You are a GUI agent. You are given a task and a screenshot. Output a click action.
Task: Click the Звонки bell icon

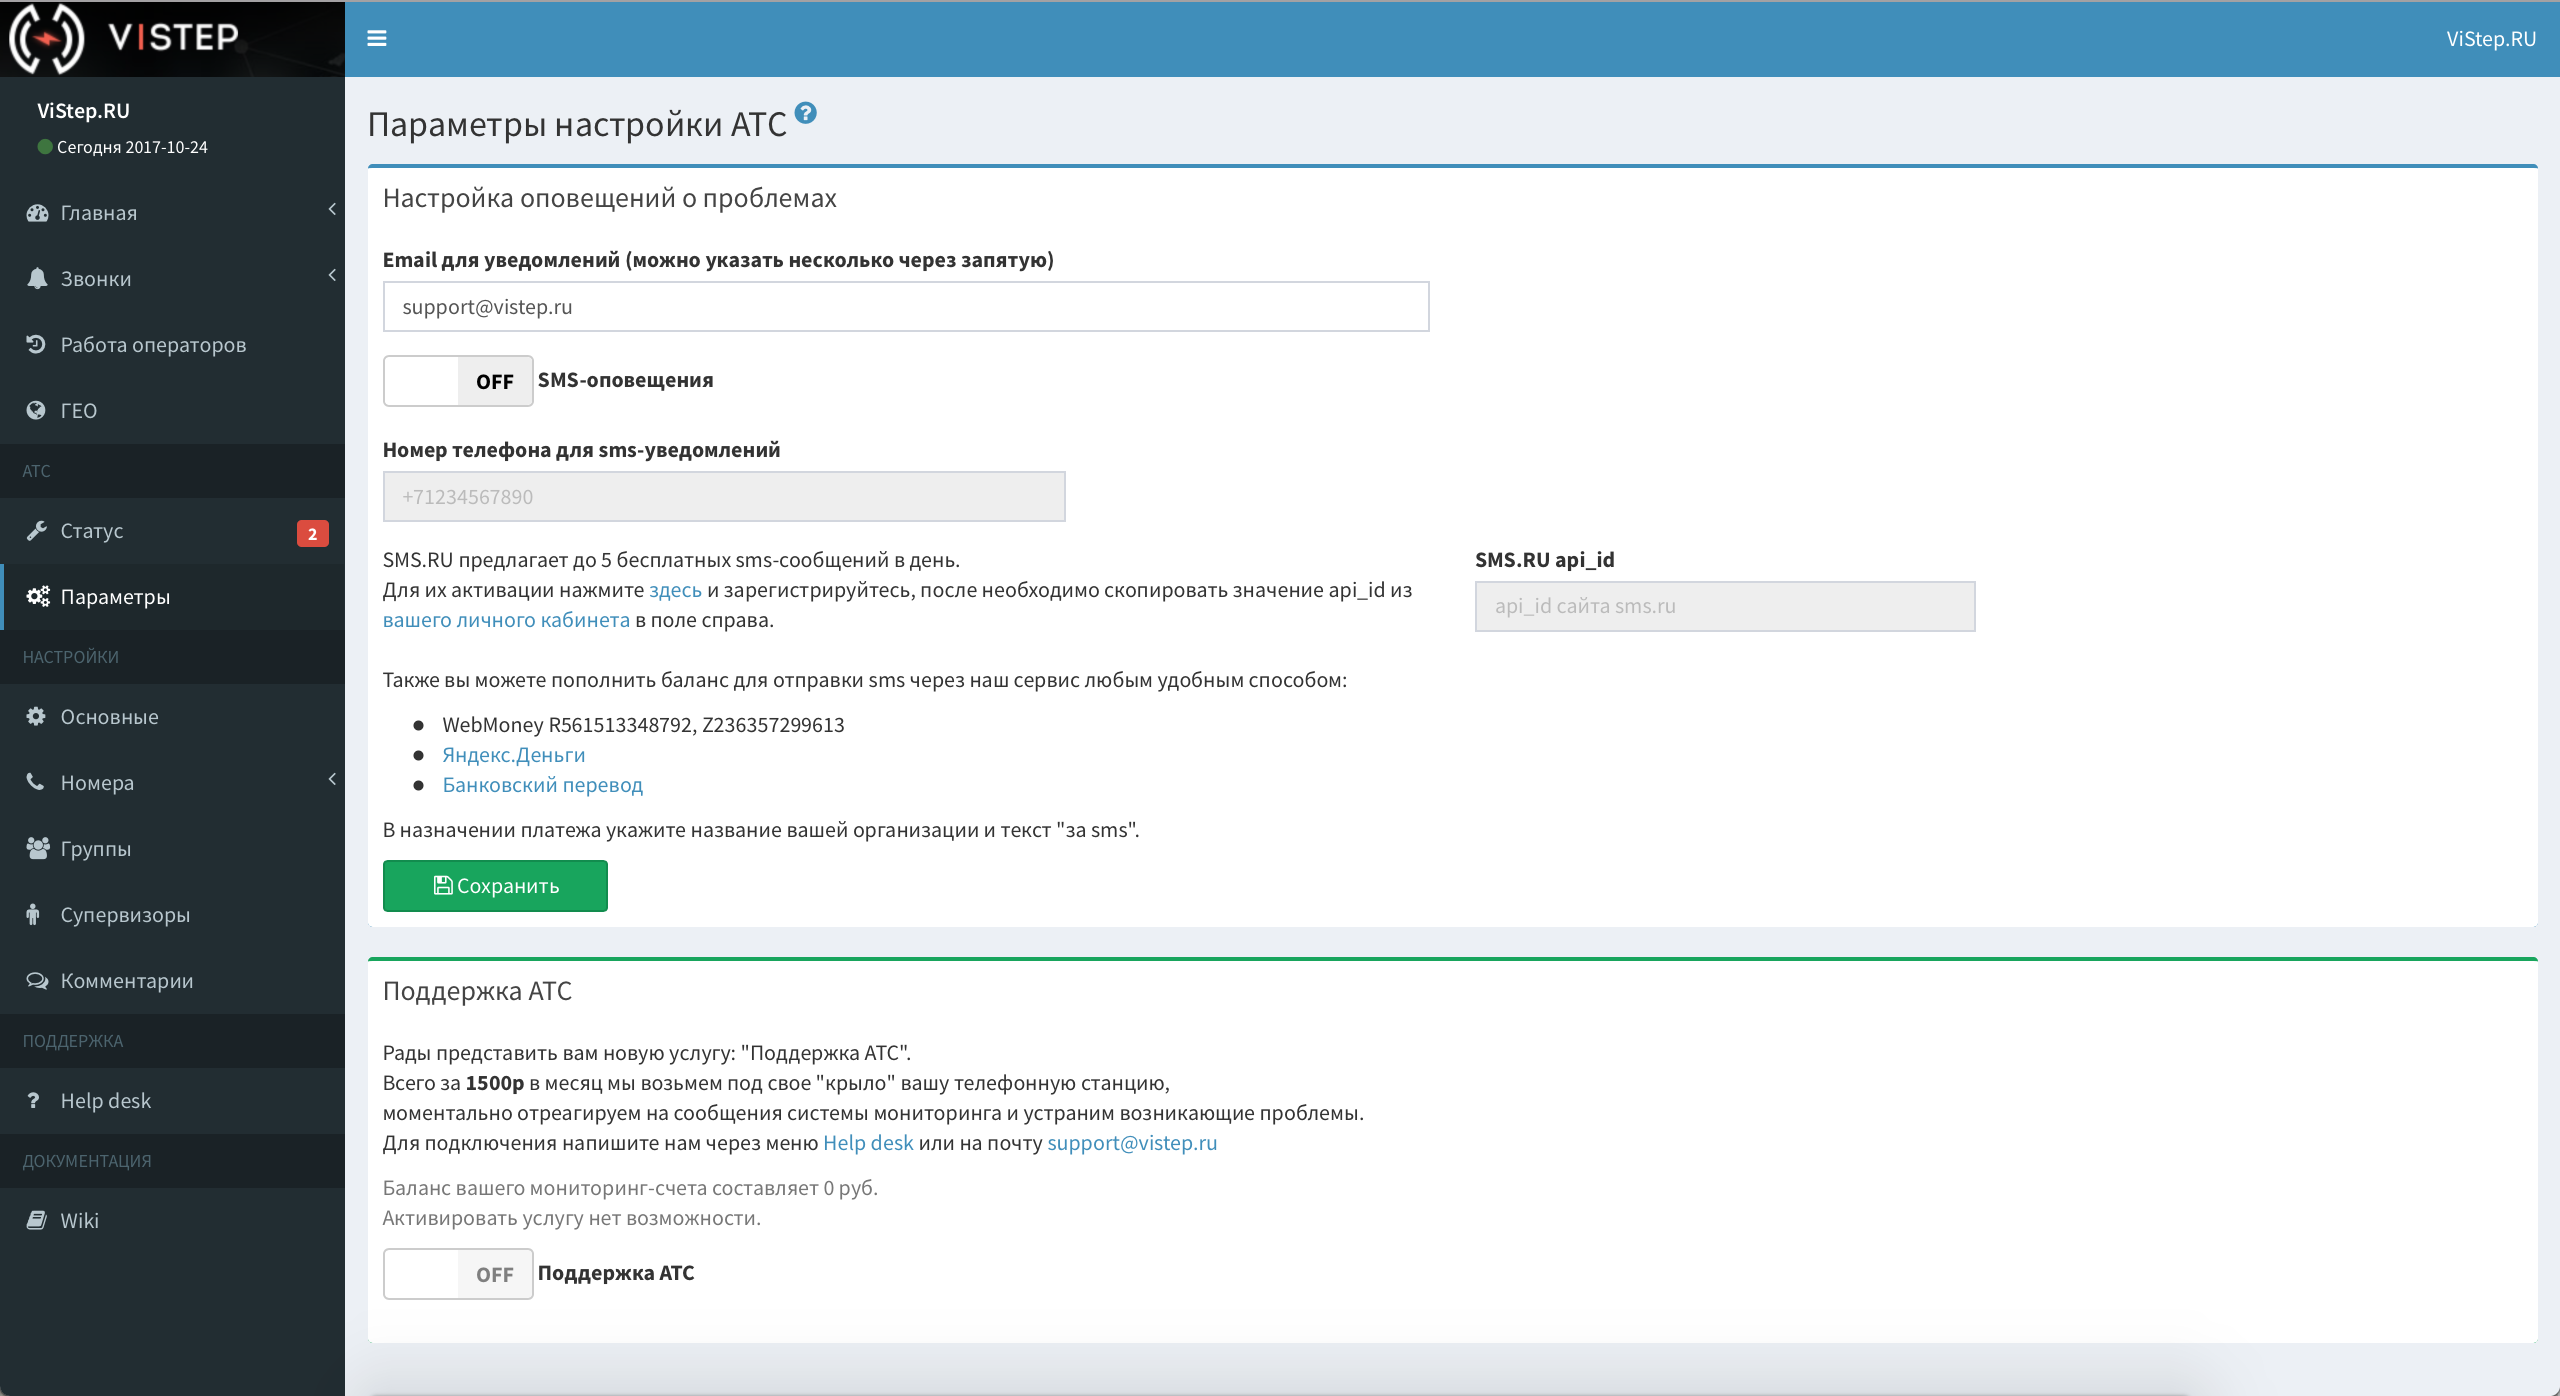pyautogui.click(x=37, y=278)
